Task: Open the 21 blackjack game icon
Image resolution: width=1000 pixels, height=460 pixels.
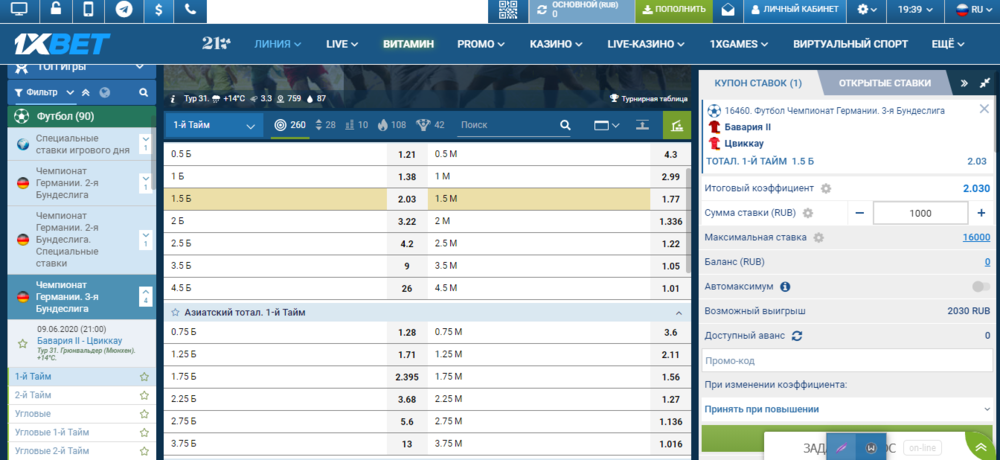Action: tap(216, 43)
